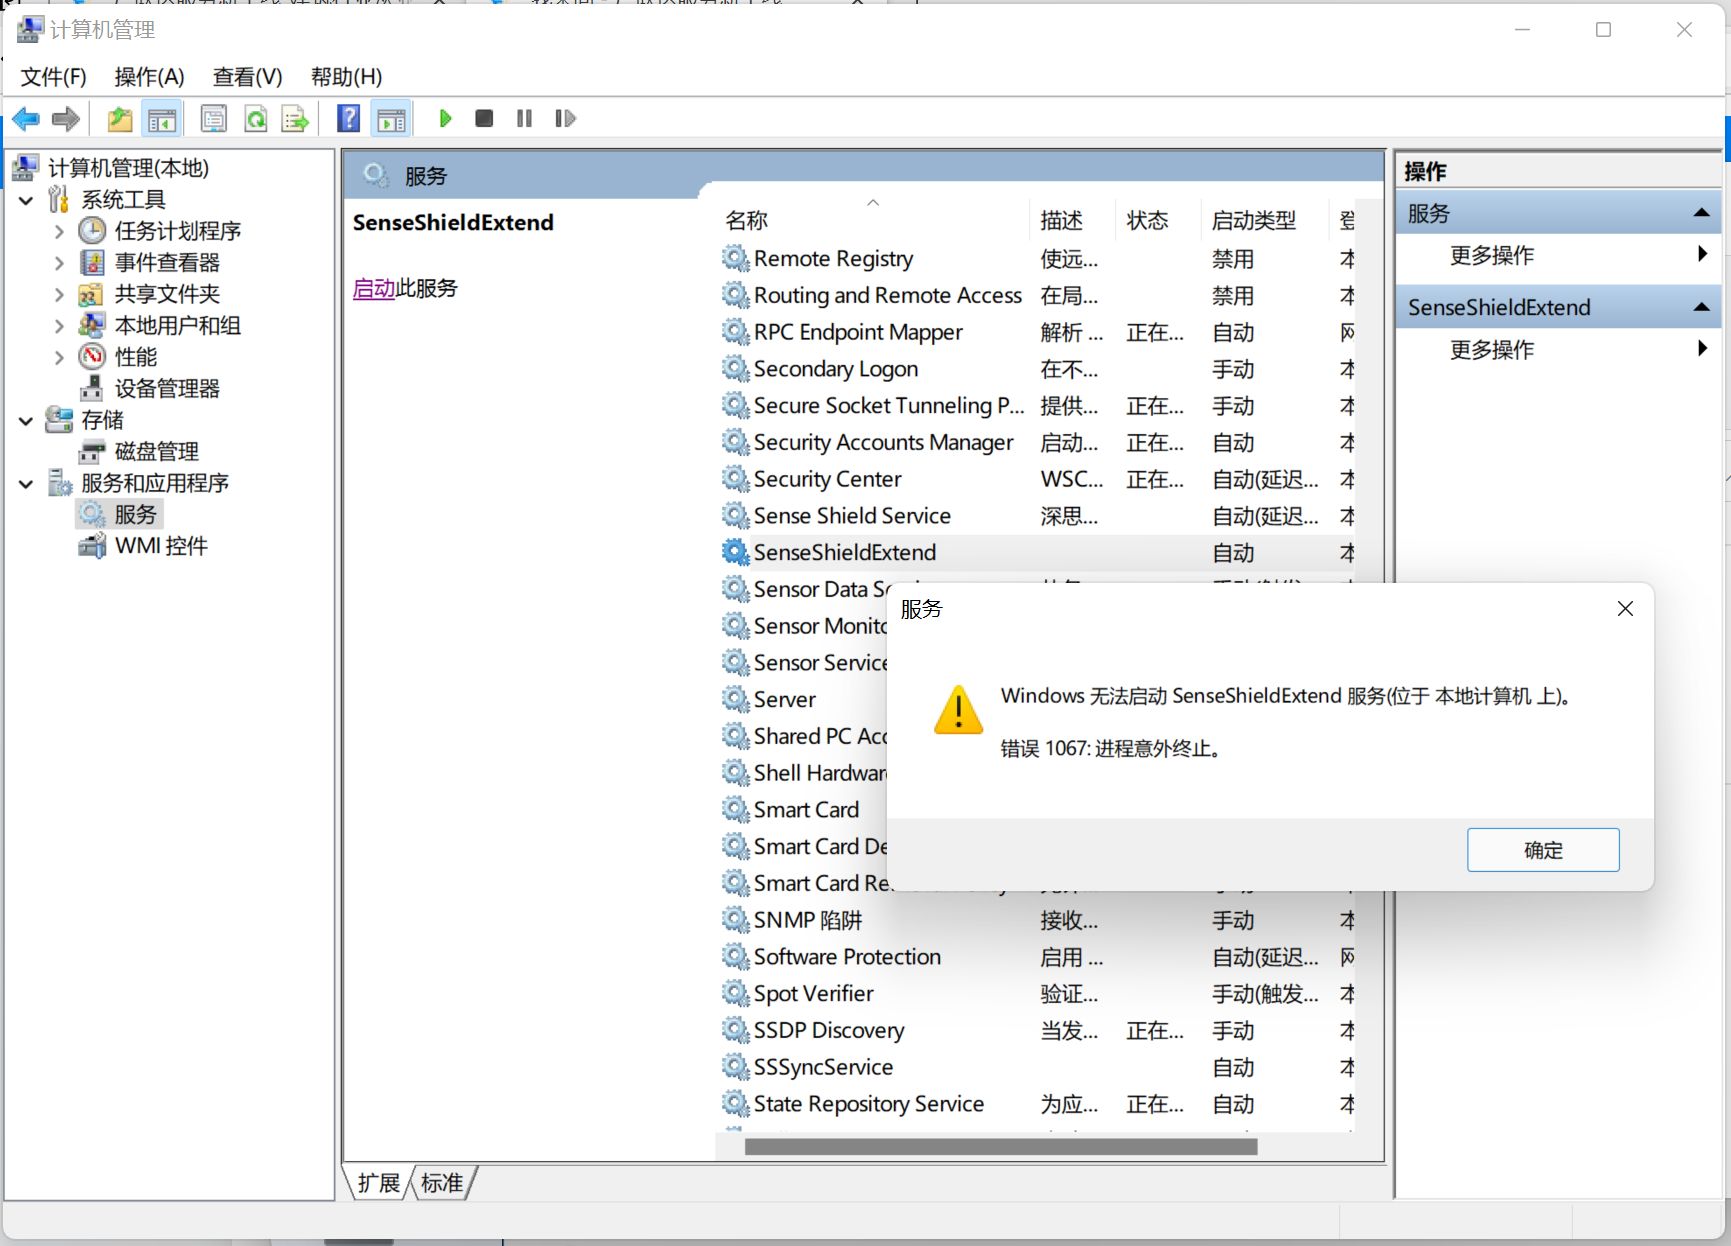Select Event Viewer (事件查看器) in tree
The height and width of the screenshot is (1246, 1731).
(x=167, y=263)
